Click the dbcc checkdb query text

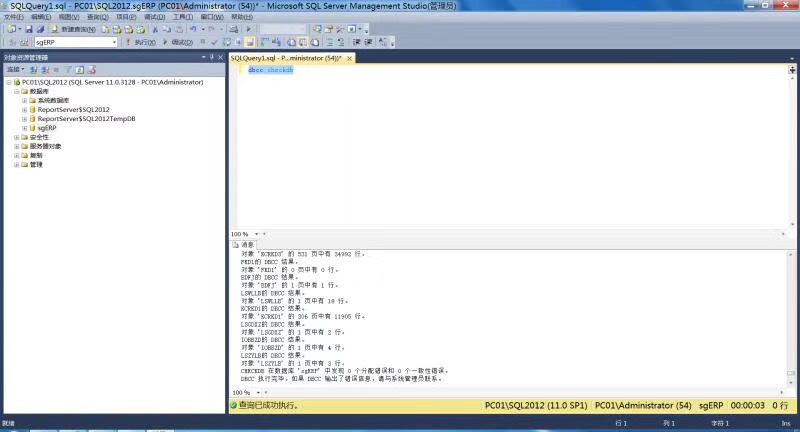(x=270, y=70)
